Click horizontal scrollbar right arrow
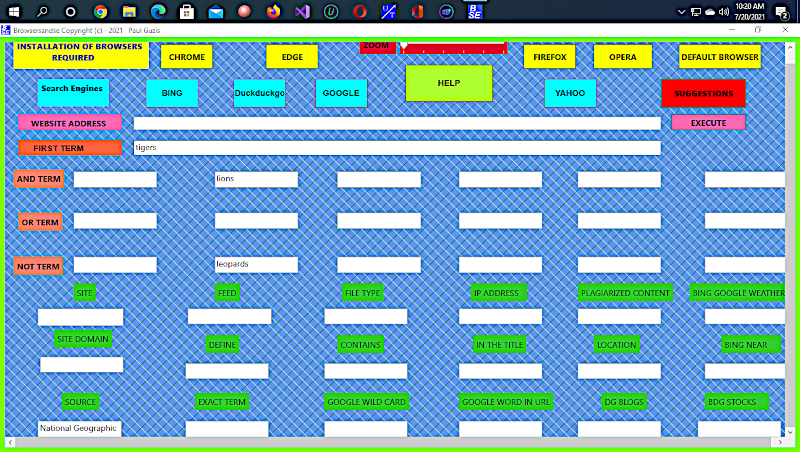 pyautogui.click(x=780, y=442)
